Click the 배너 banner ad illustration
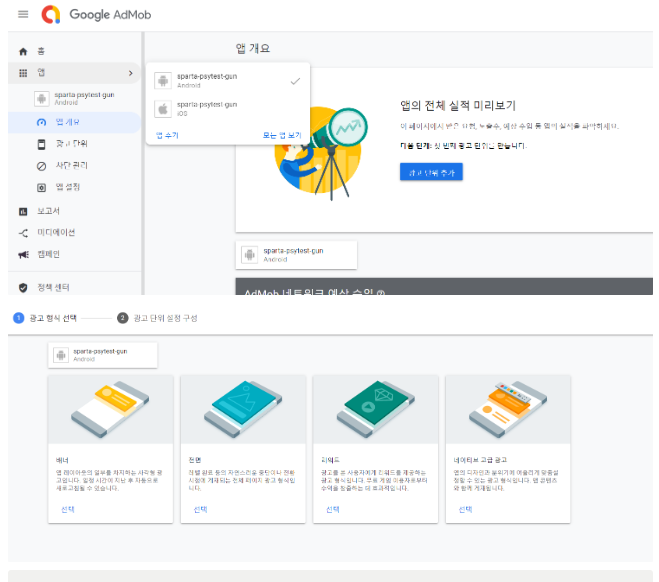 click(x=110, y=409)
